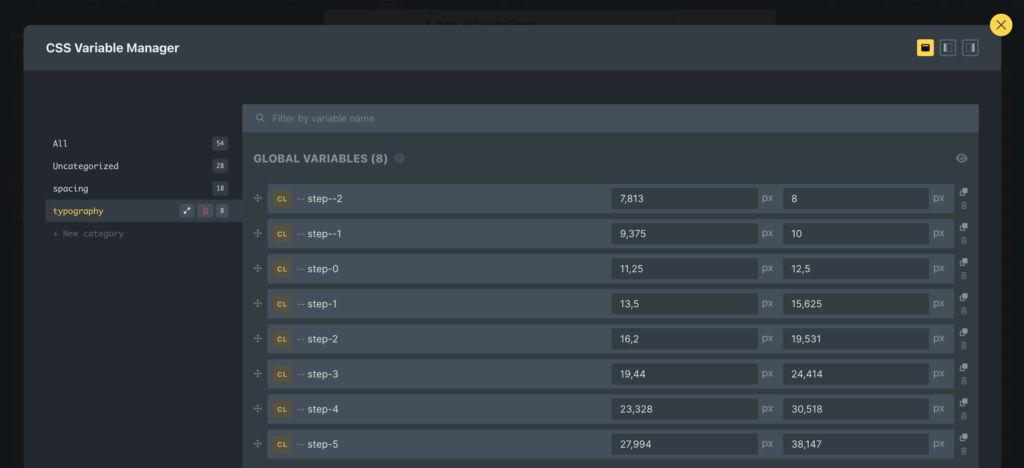Duplicate the step--2 variable
The height and width of the screenshot is (468, 1024).
tap(964, 192)
